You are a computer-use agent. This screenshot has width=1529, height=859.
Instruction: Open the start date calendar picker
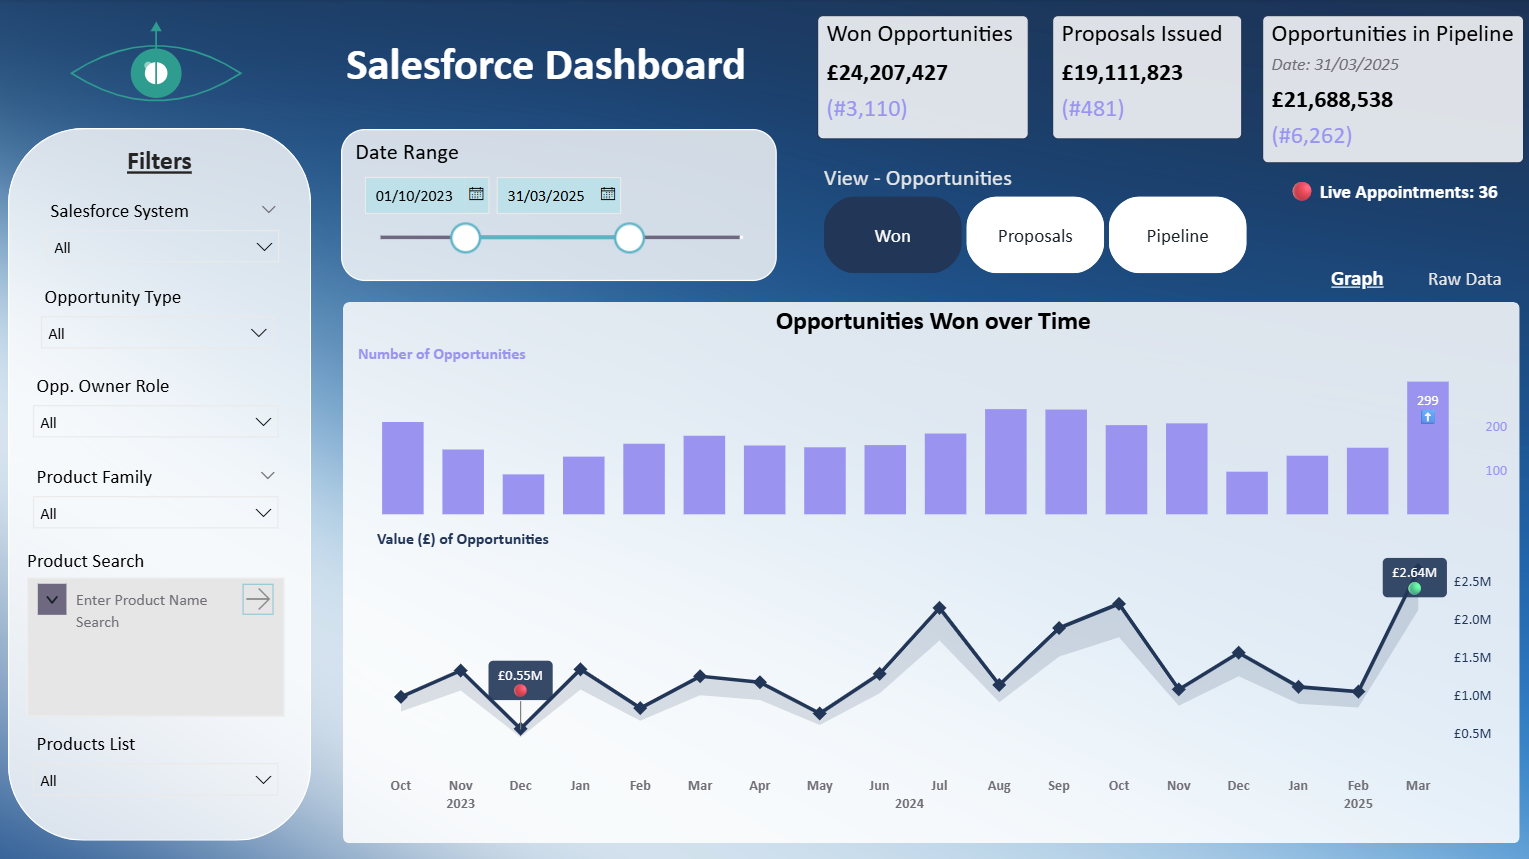click(477, 194)
